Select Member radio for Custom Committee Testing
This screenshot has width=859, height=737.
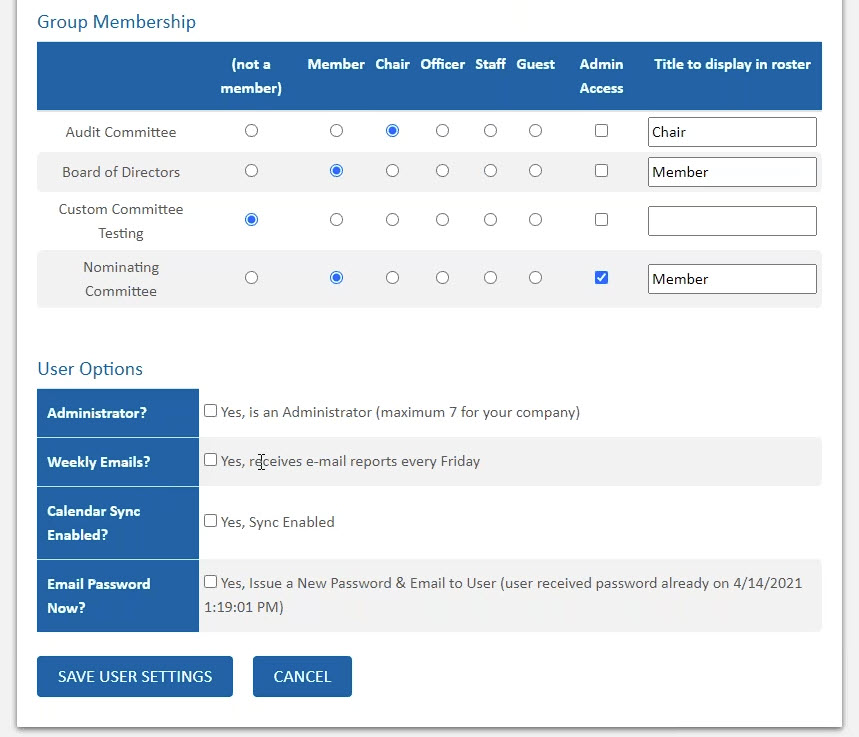click(x=336, y=220)
